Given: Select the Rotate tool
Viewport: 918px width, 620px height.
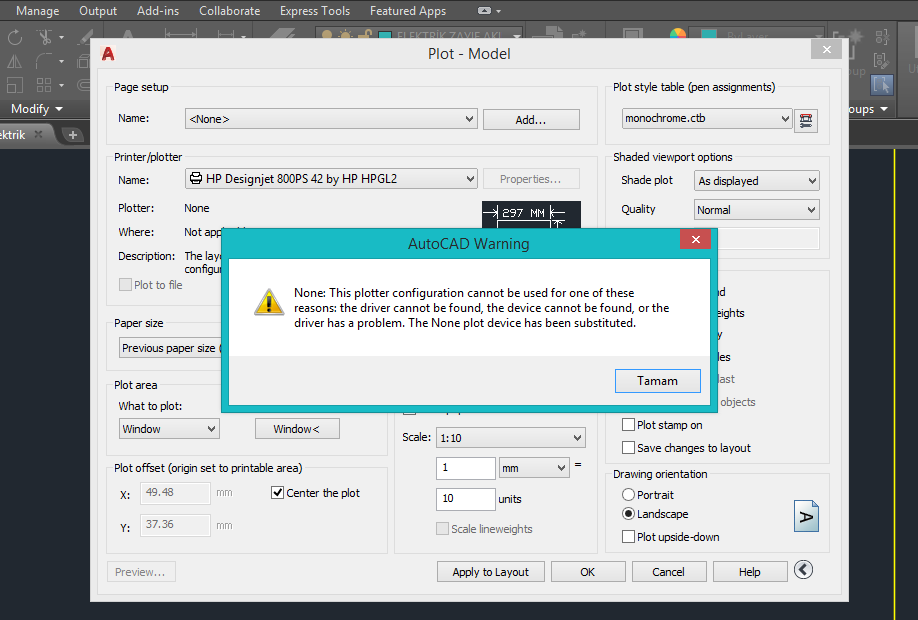Looking at the screenshot, I should point(15,37).
